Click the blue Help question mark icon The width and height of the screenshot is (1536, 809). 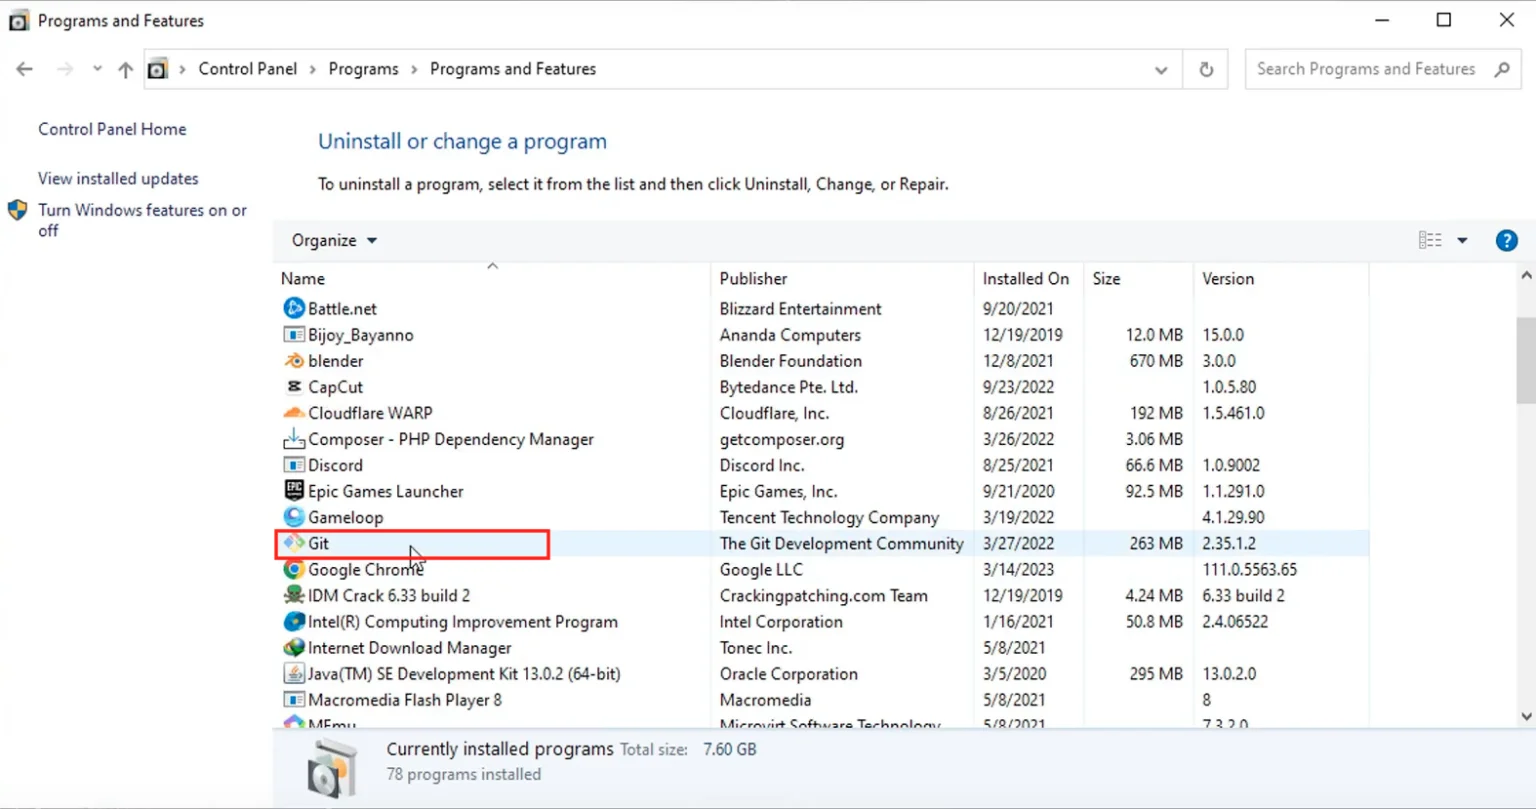1507,240
